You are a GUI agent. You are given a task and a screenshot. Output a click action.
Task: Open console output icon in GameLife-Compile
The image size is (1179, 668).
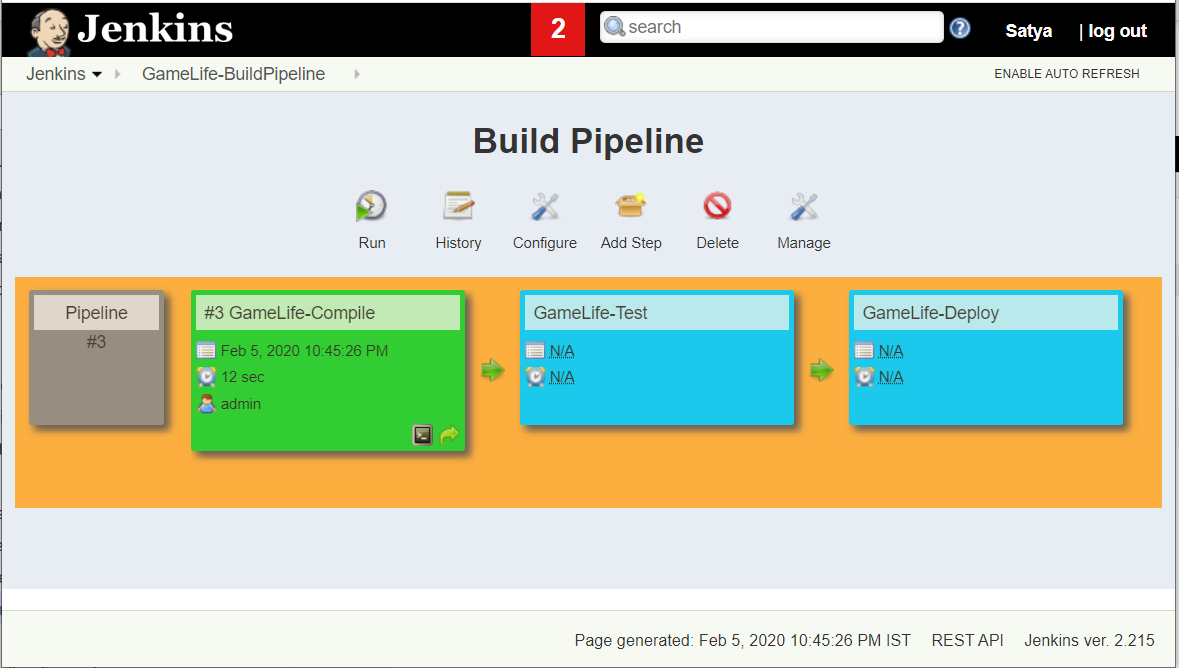423,435
